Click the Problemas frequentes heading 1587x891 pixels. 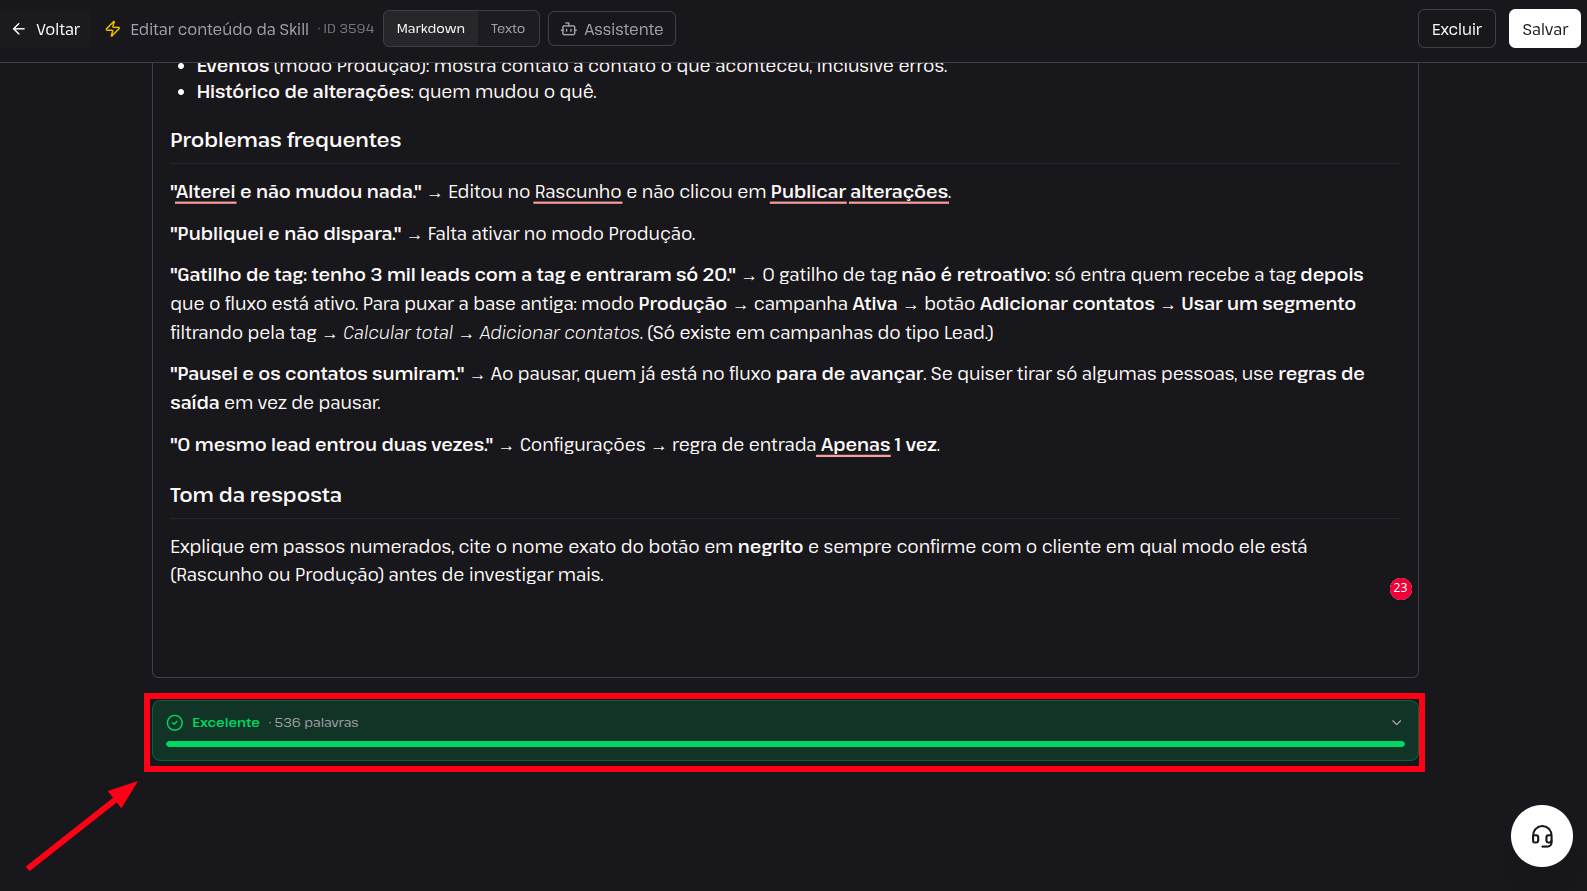pos(285,140)
